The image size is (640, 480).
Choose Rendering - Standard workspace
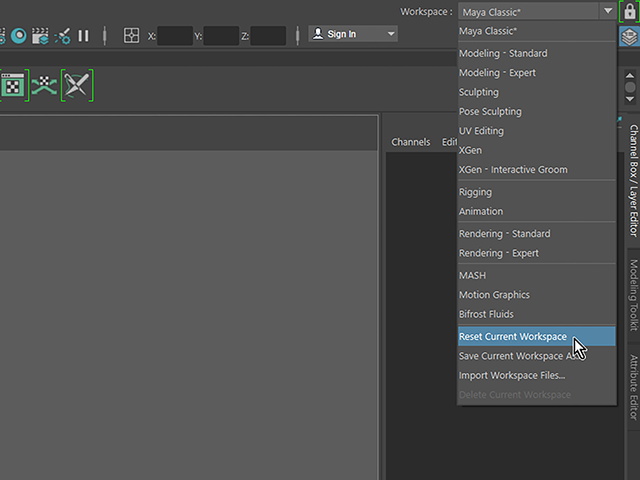point(537,234)
